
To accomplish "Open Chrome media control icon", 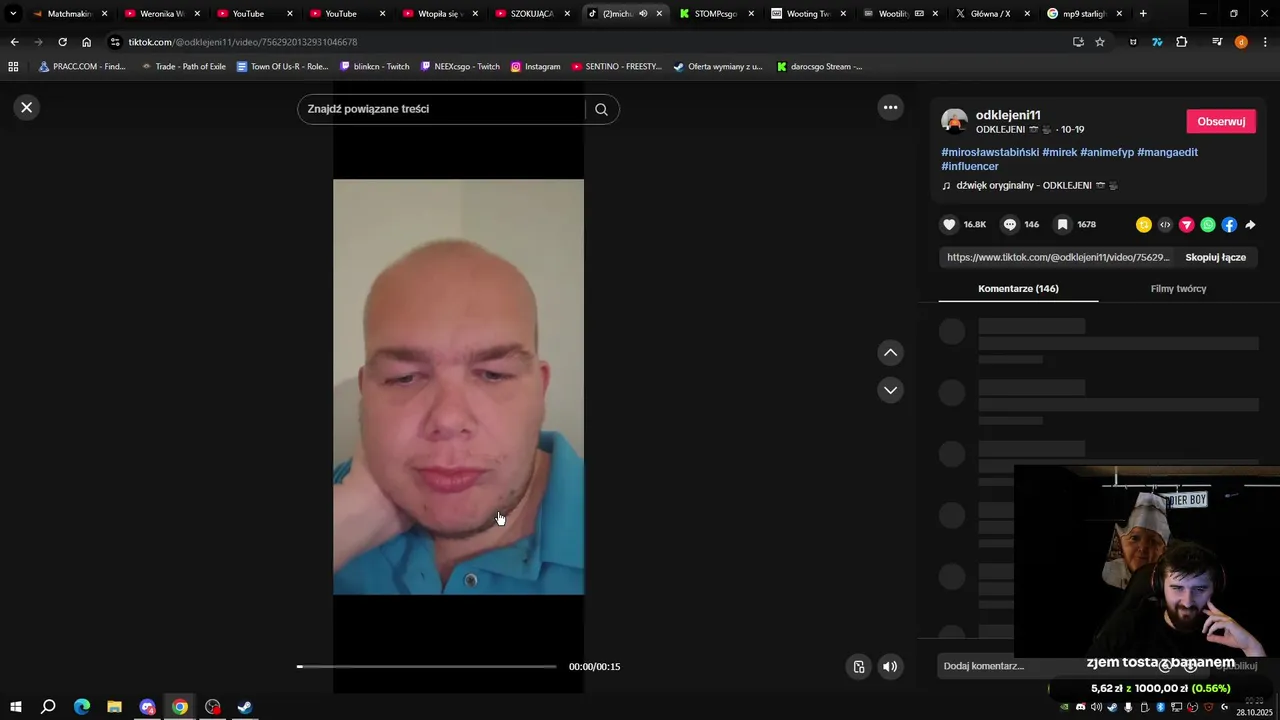I will (1217, 42).
